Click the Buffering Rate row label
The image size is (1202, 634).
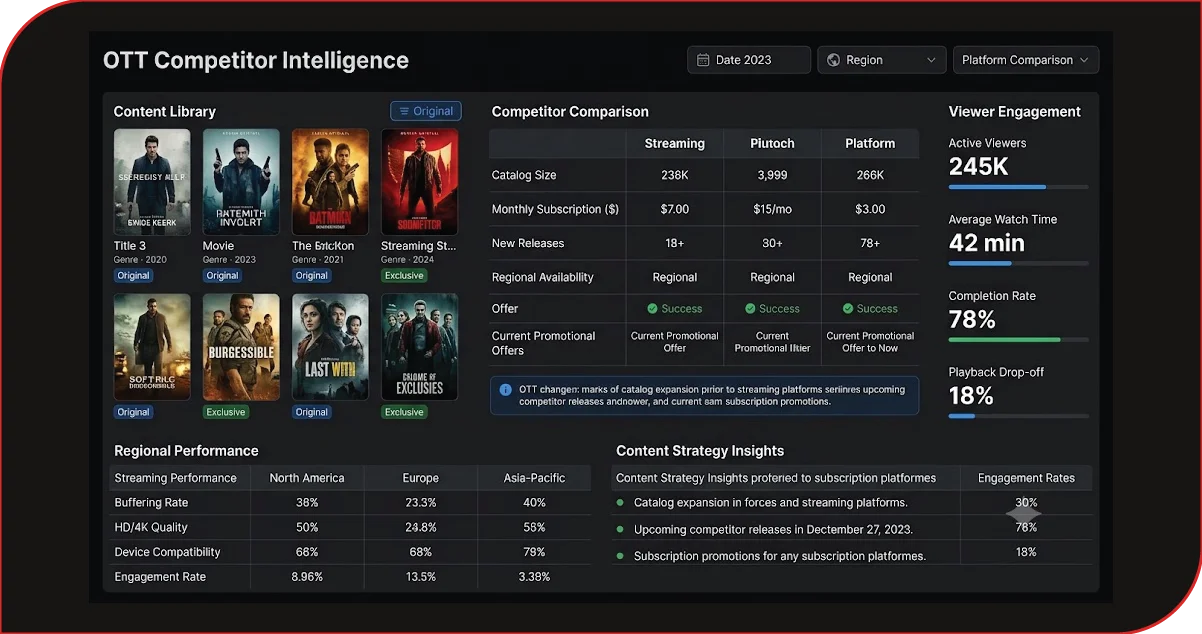(151, 503)
